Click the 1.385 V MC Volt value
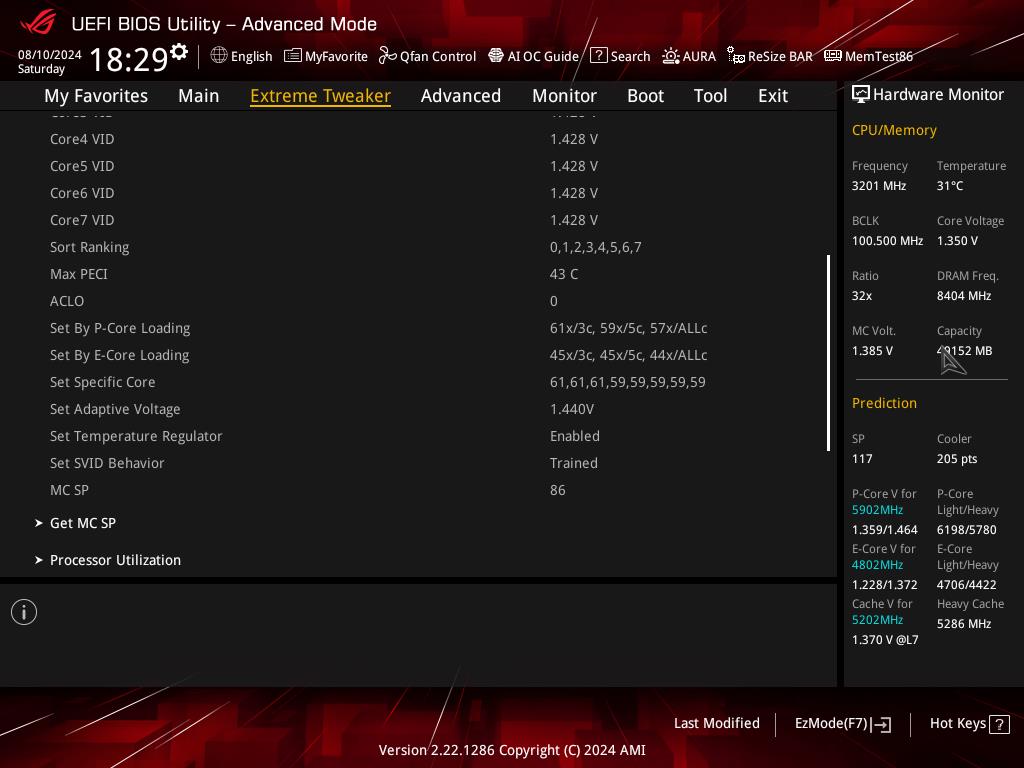The height and width of the screenshot is (768, 1024). click(x=872, y=351)
